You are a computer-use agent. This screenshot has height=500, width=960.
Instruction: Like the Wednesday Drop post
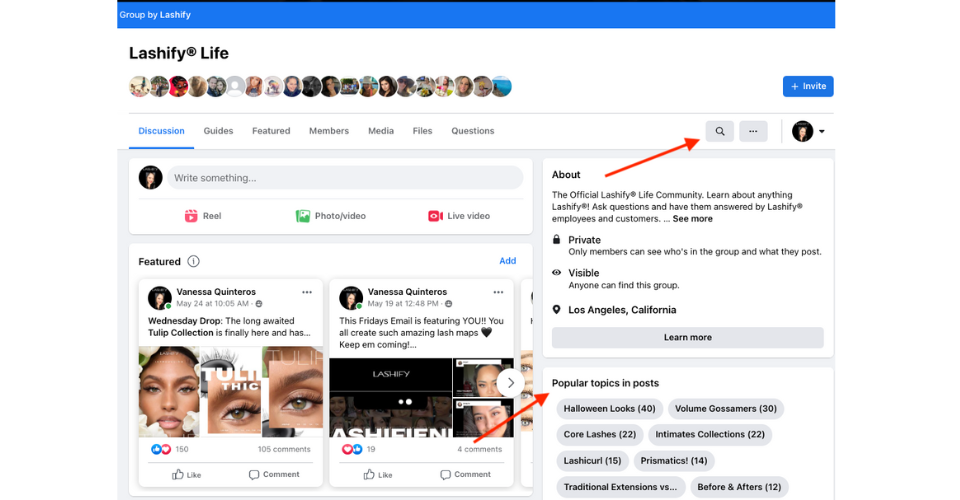point(186,474)
